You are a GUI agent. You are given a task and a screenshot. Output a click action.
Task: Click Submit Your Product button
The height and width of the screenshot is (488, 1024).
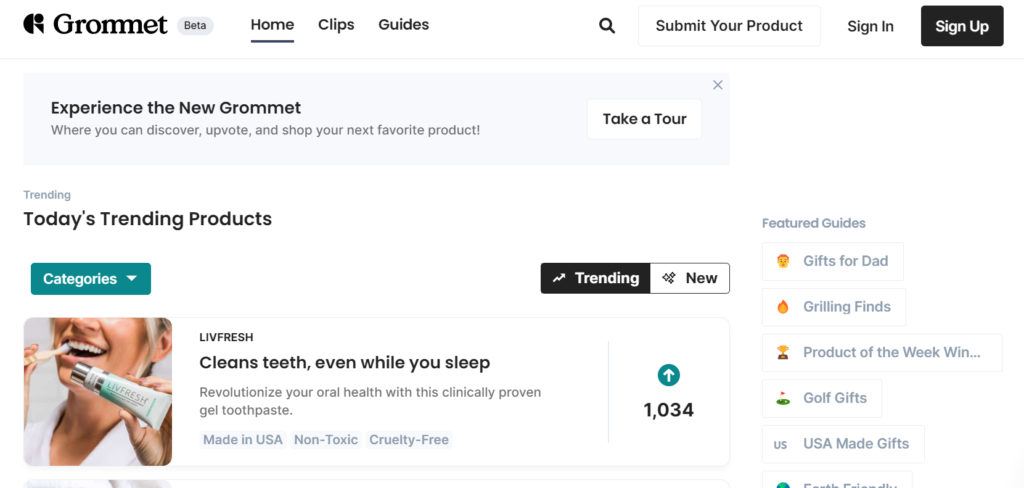click(x=729, y=26)
